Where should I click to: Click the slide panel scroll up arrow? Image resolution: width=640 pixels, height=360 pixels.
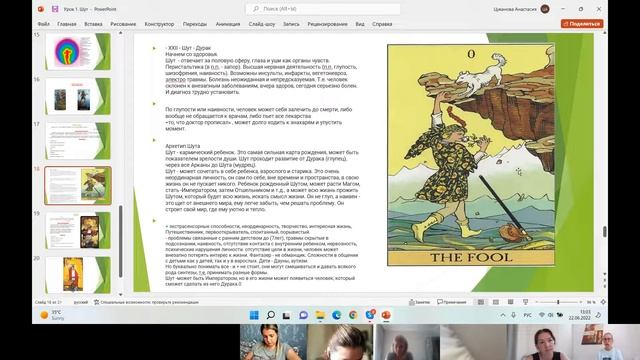pyautogui.click(x=120, y=33)
